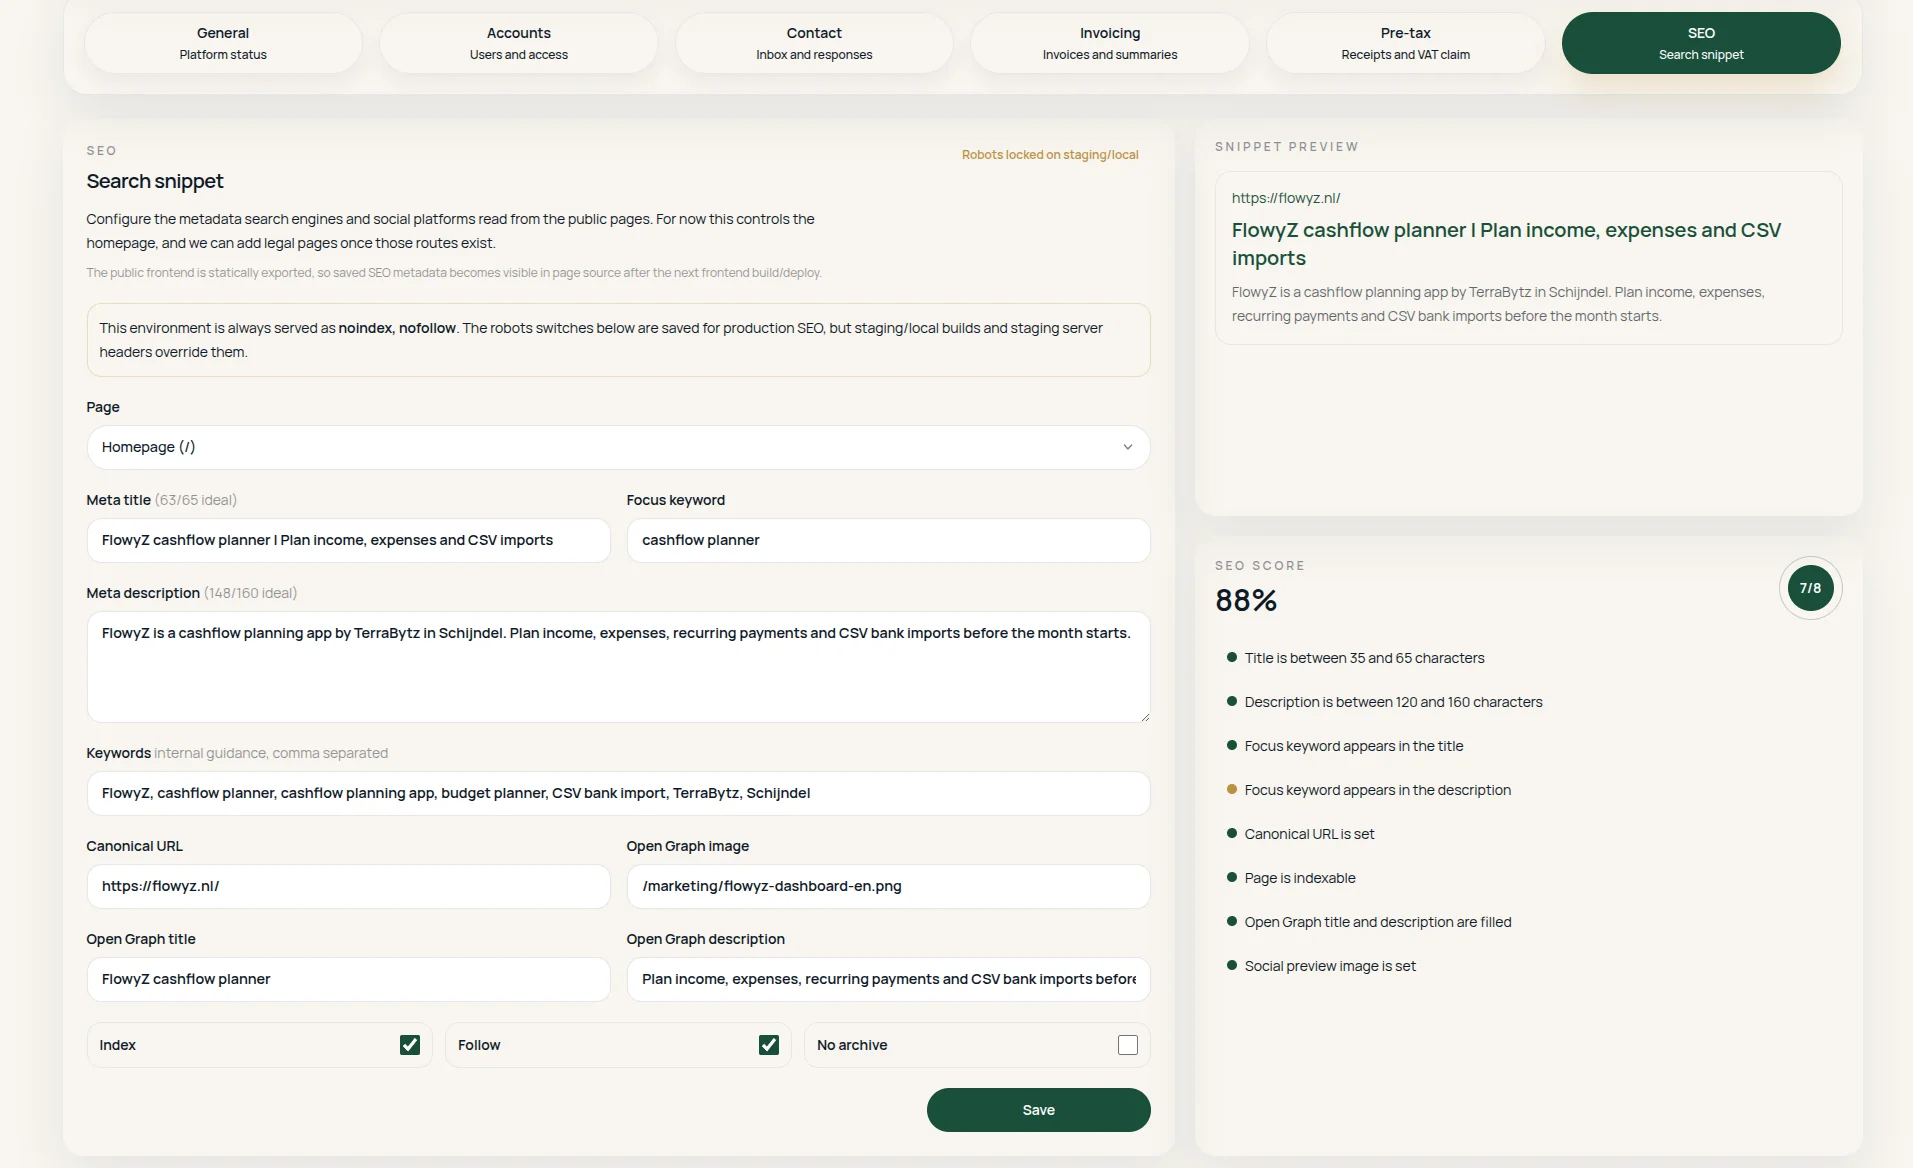The image size is (1913, 1168).
Task: Click the 'Search snippet' heading
Action: (155, 181)
